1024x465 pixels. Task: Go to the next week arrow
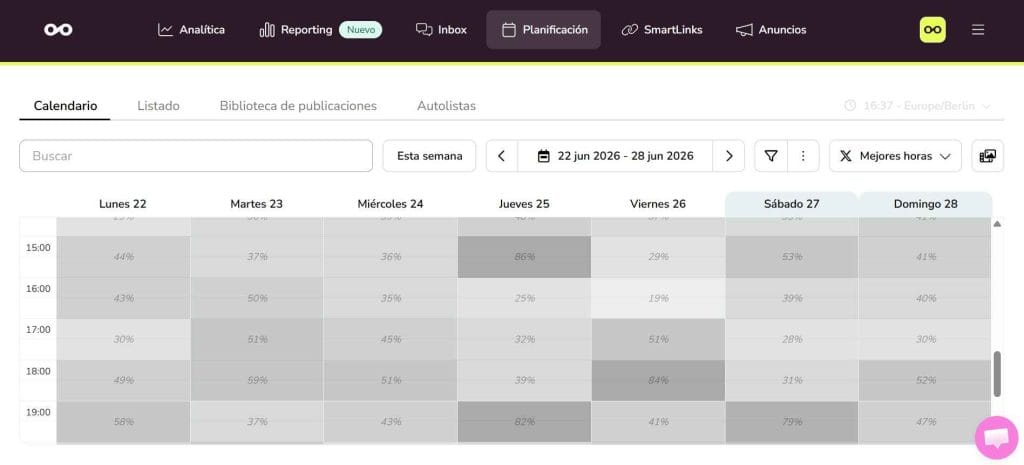729,156
